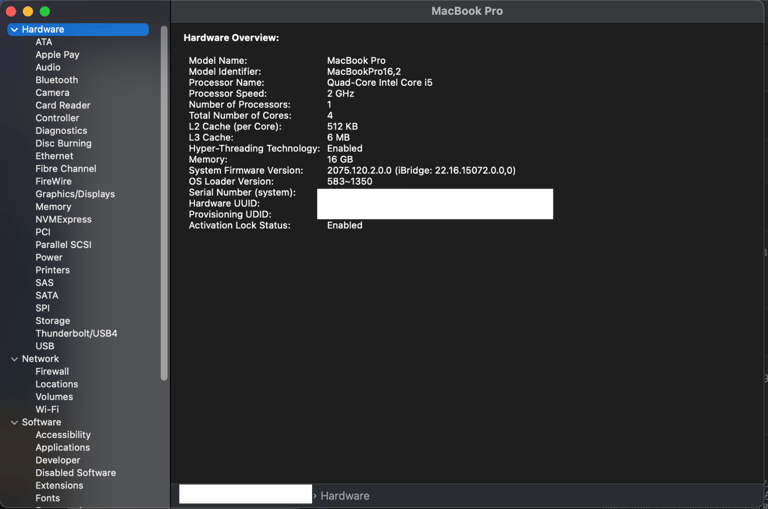Select SAS entry
Screen dimensions: 768x509
click(x=45, y=283)
